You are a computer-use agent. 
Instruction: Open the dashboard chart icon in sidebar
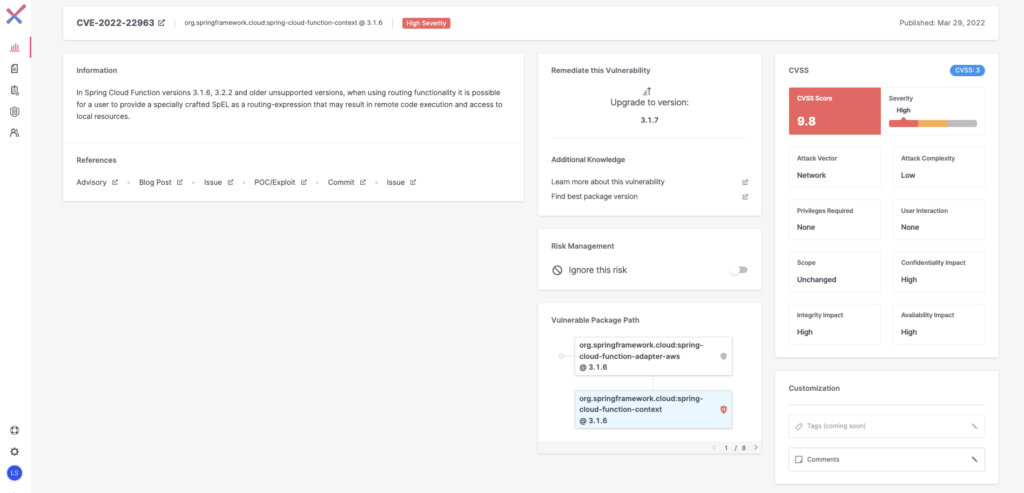[14, 48]
